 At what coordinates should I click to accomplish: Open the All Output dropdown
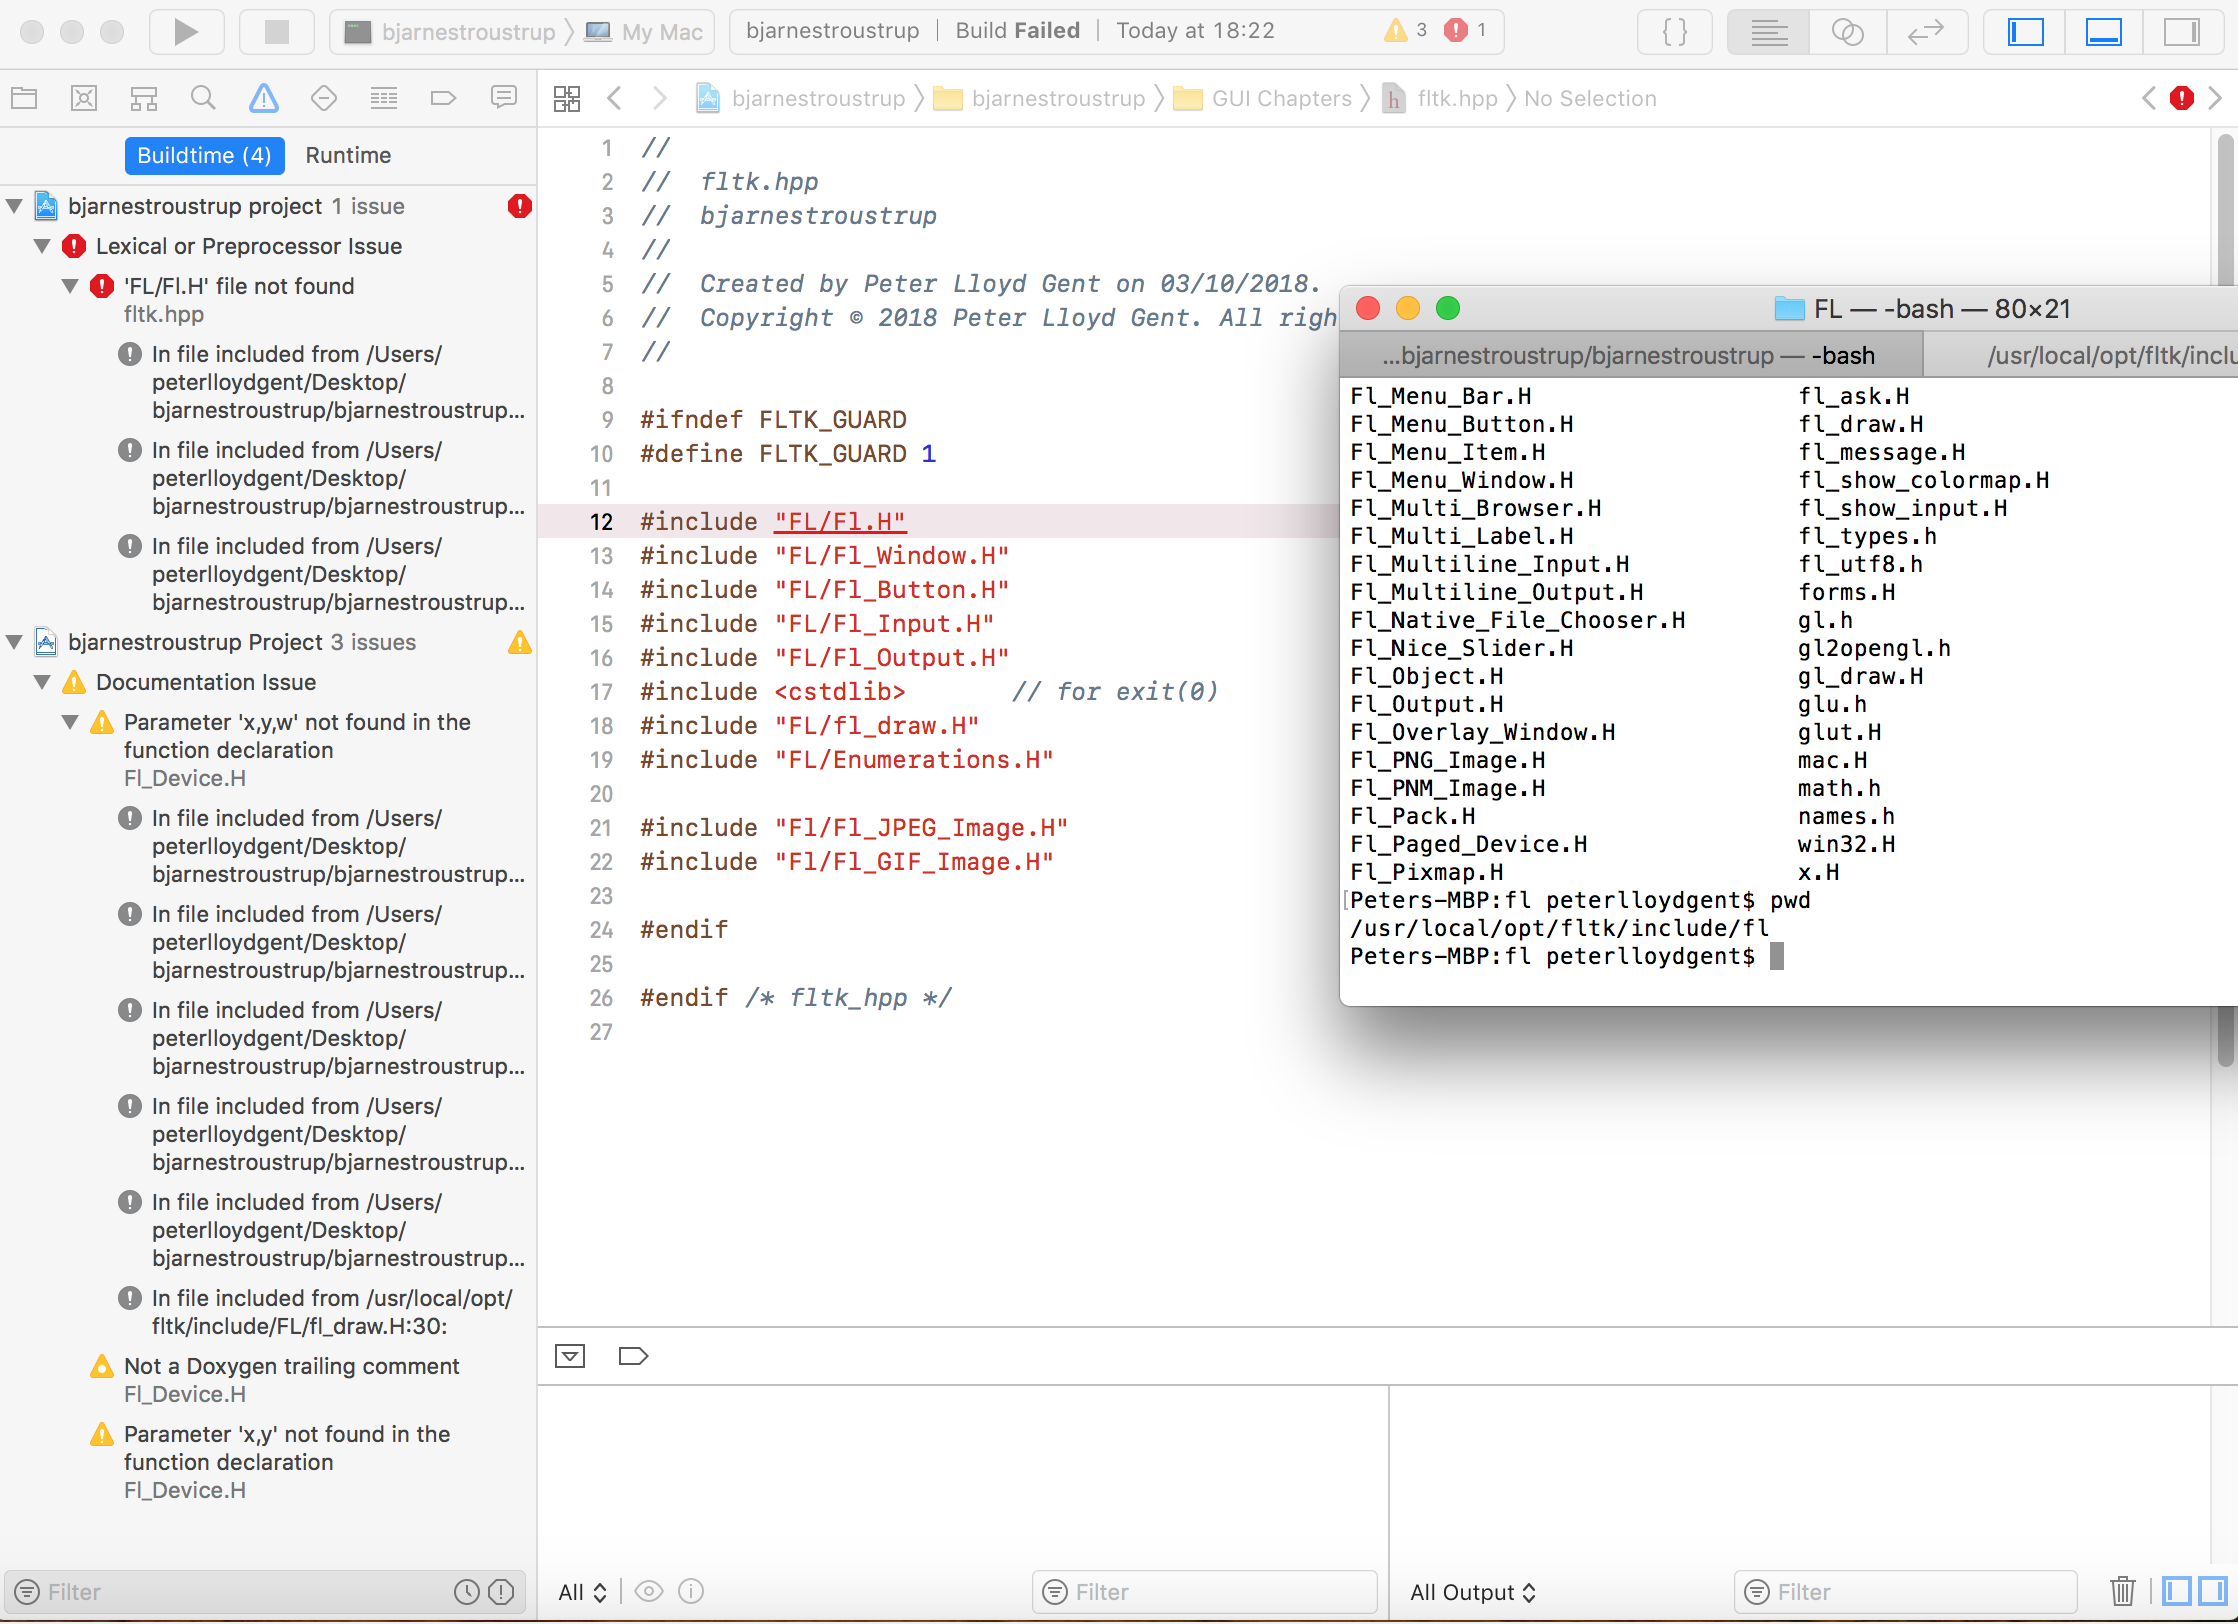(x=1472, y=1592)
